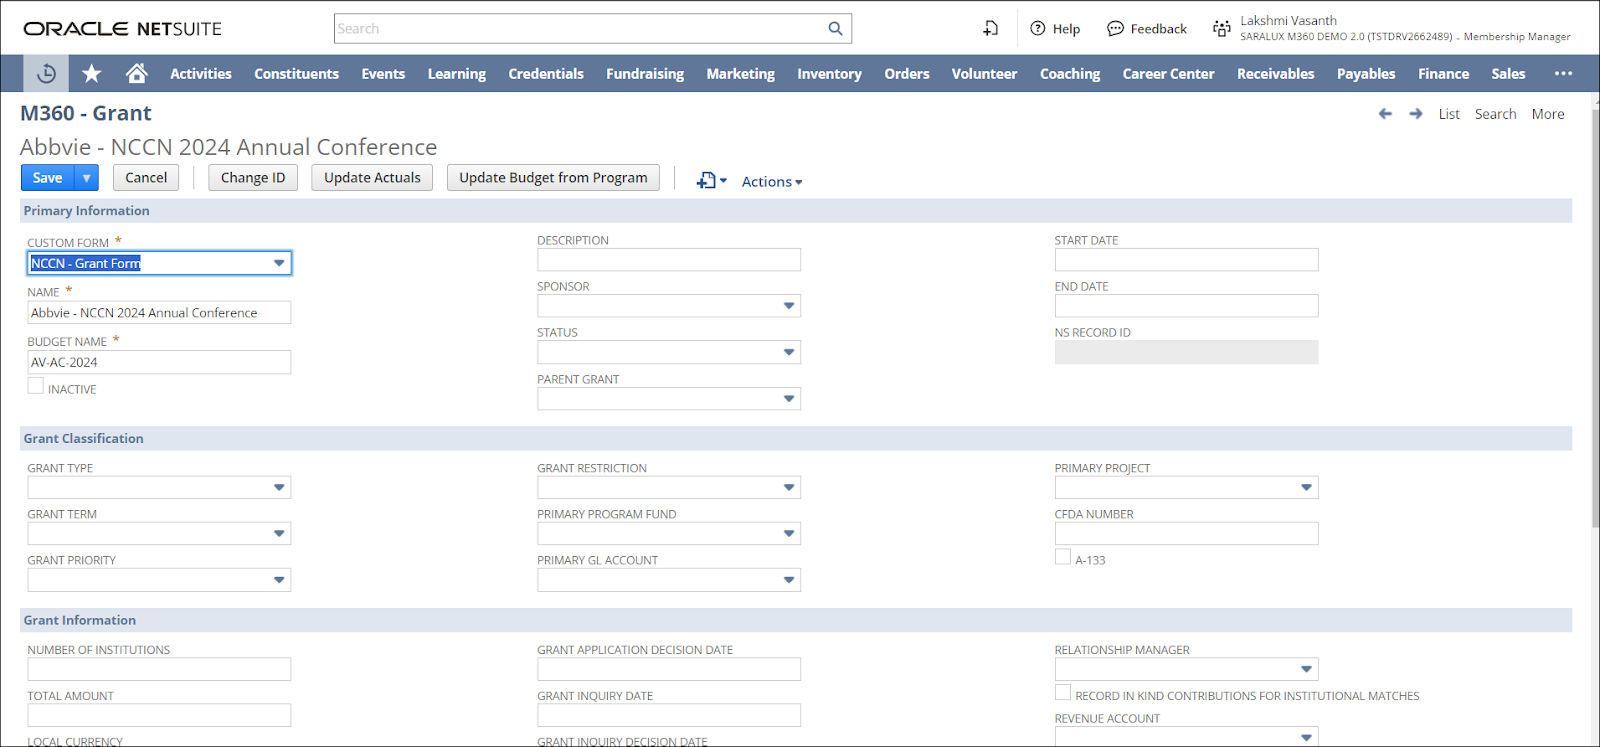Go to the Home dashboard icon
This screenshot has width=1600, height=747.
[x=137, y=74]
